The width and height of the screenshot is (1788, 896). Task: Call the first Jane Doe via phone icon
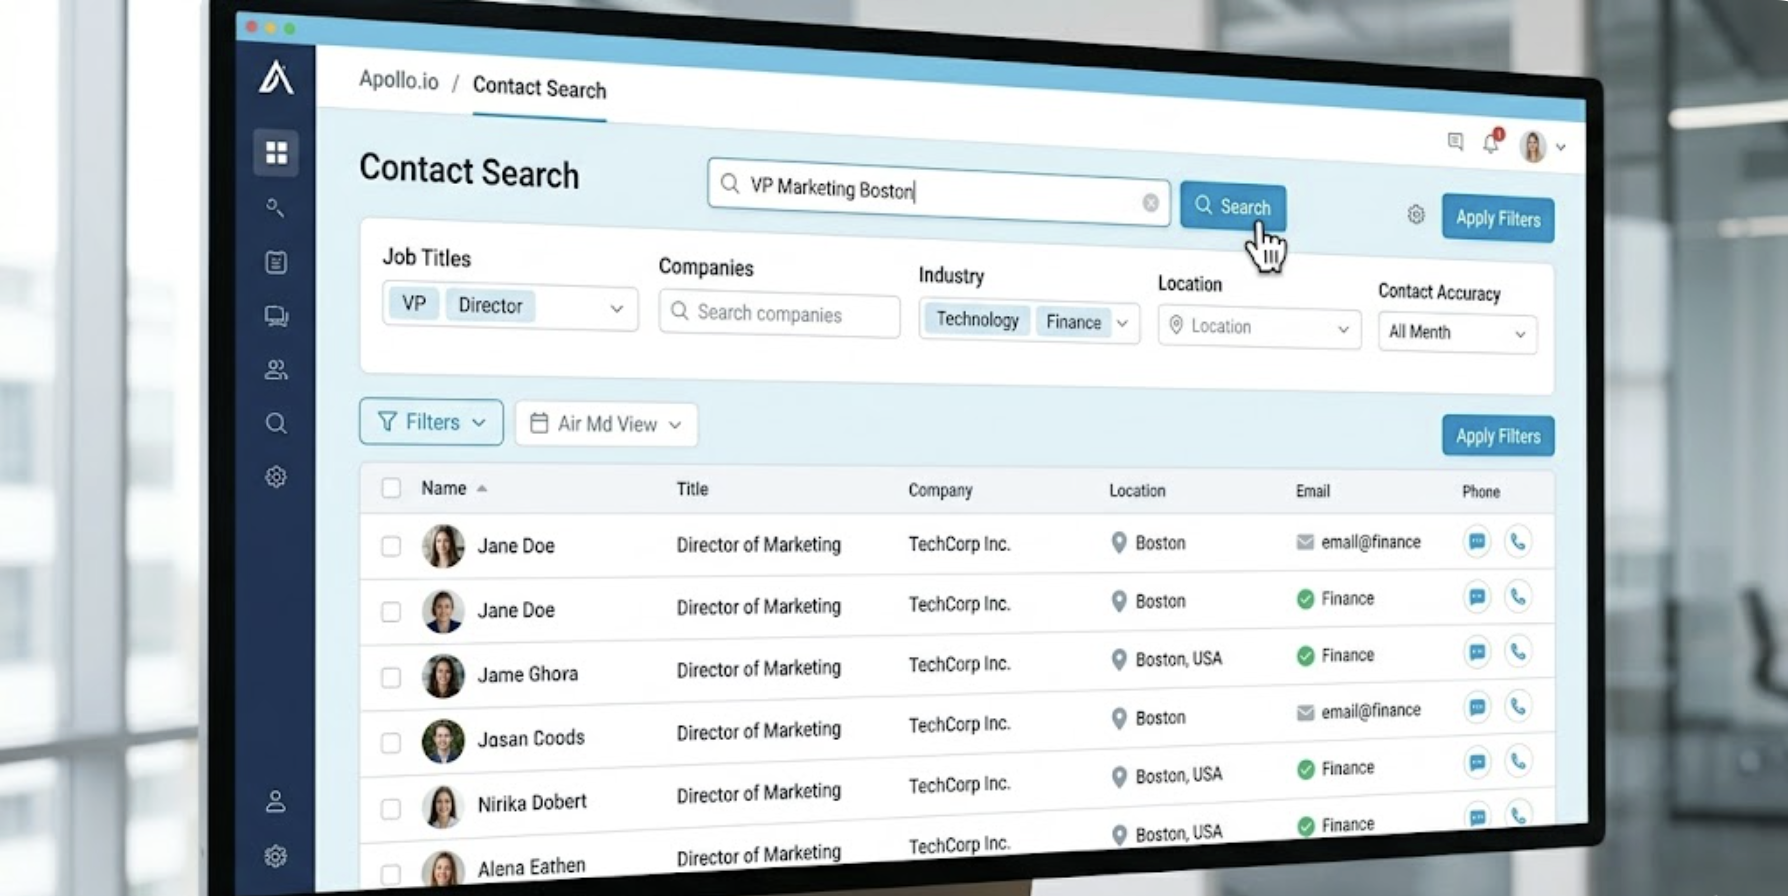click(x=1518, y=542)
